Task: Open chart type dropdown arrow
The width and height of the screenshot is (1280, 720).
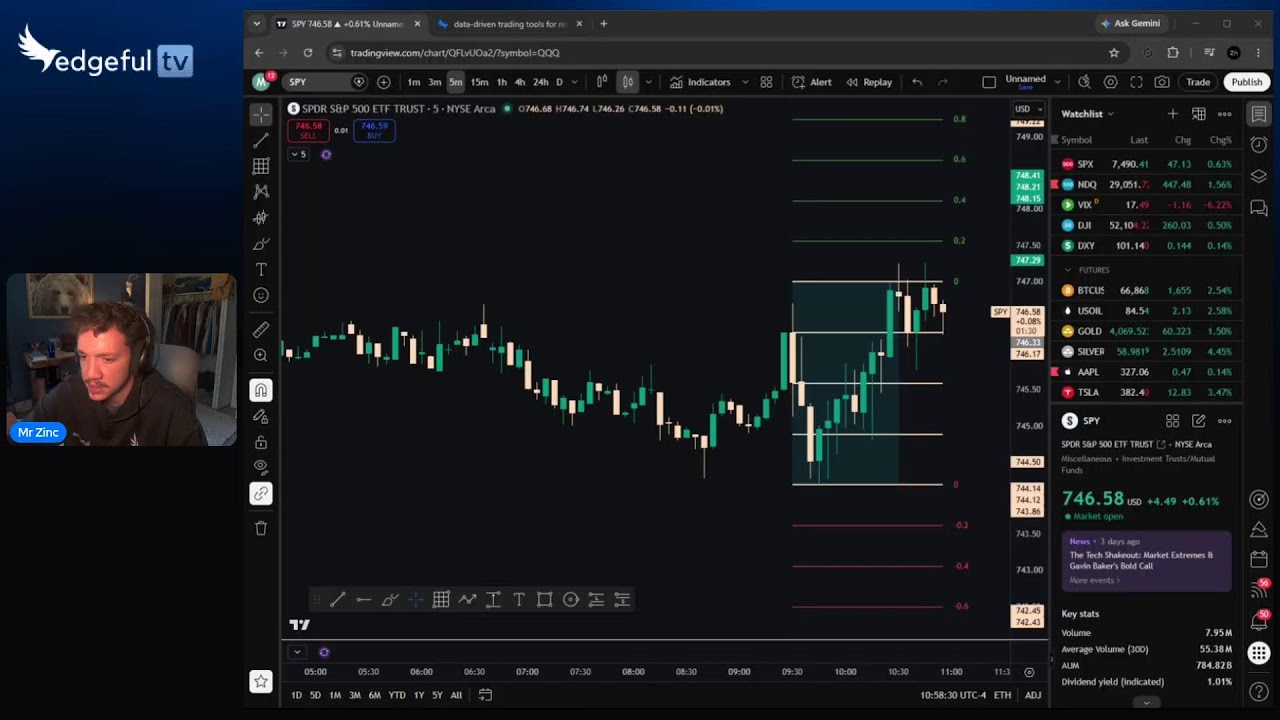Action: tap(648, 82)
